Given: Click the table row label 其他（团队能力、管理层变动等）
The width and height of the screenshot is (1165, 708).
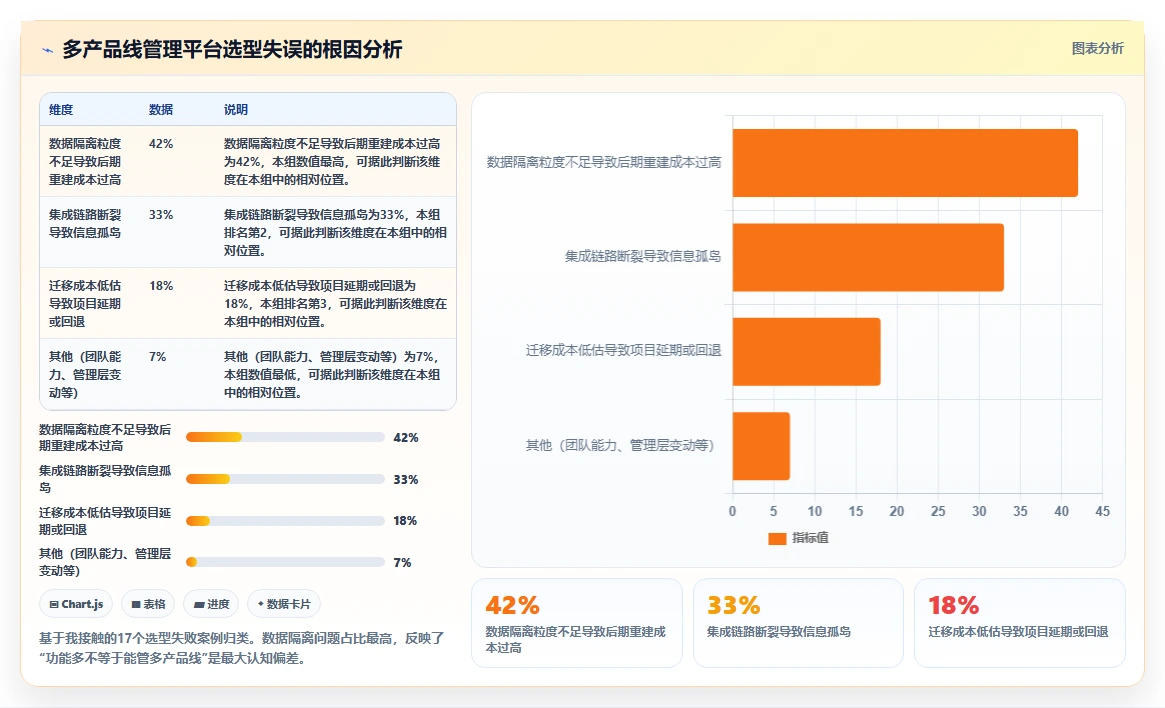Looking at the screenshot, I should [x=85, y=374].
